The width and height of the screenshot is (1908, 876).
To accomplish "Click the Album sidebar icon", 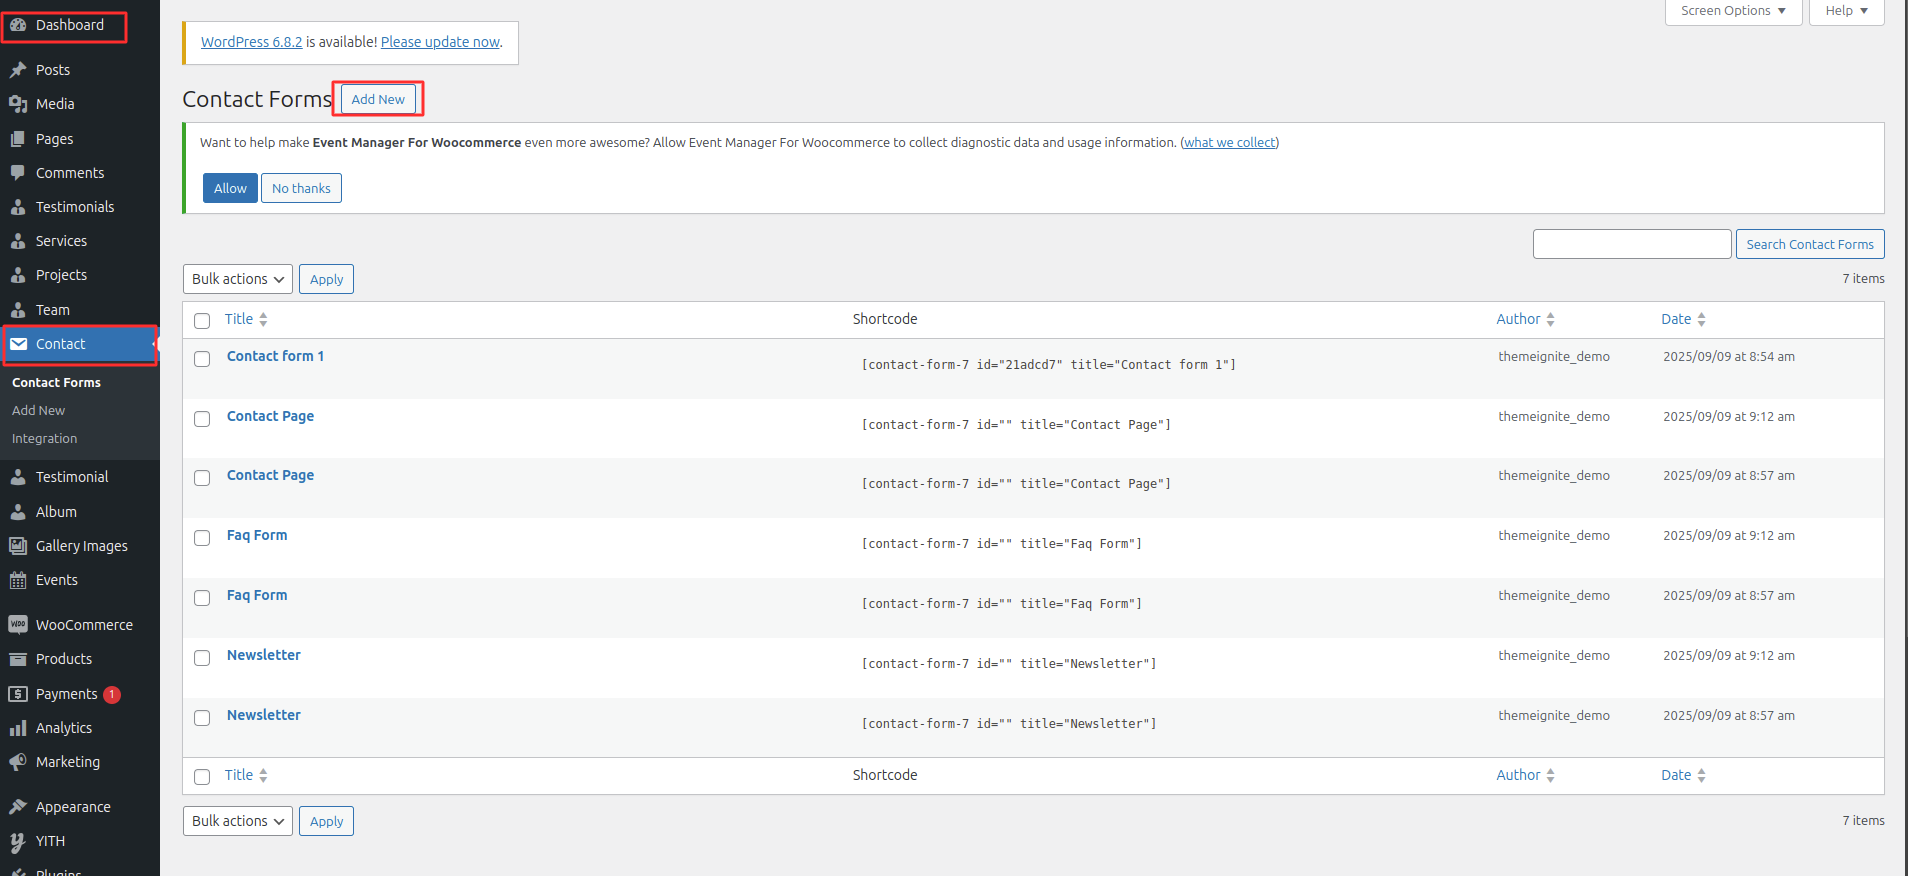I will (x=18, y=512).
